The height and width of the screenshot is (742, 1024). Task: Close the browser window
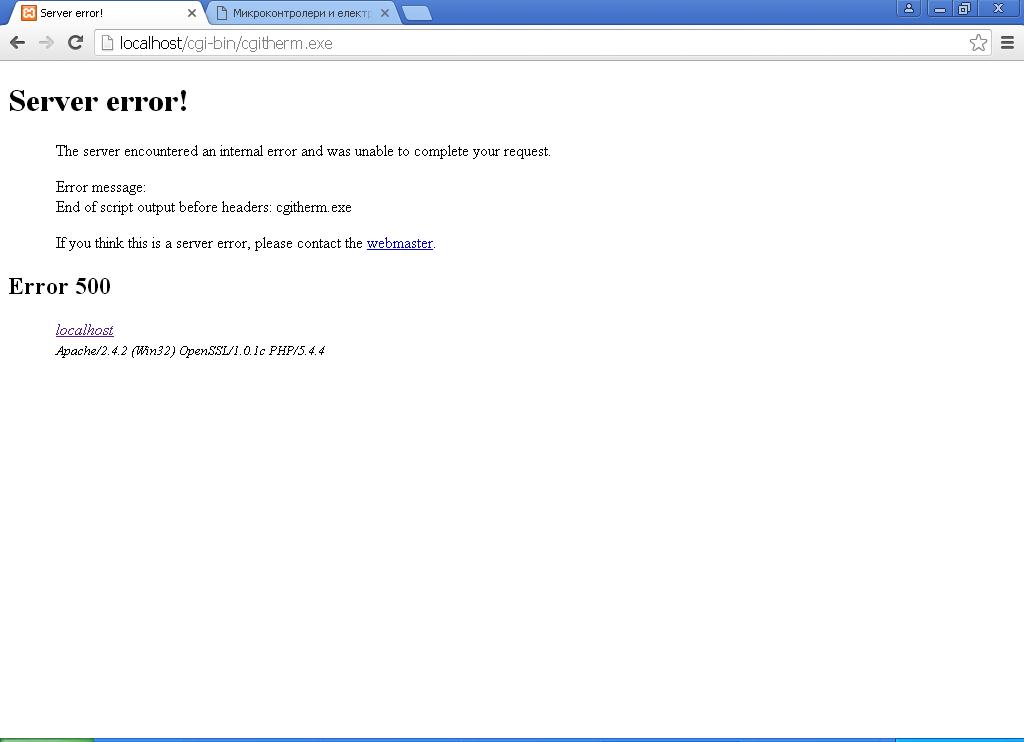coord(999,8)
